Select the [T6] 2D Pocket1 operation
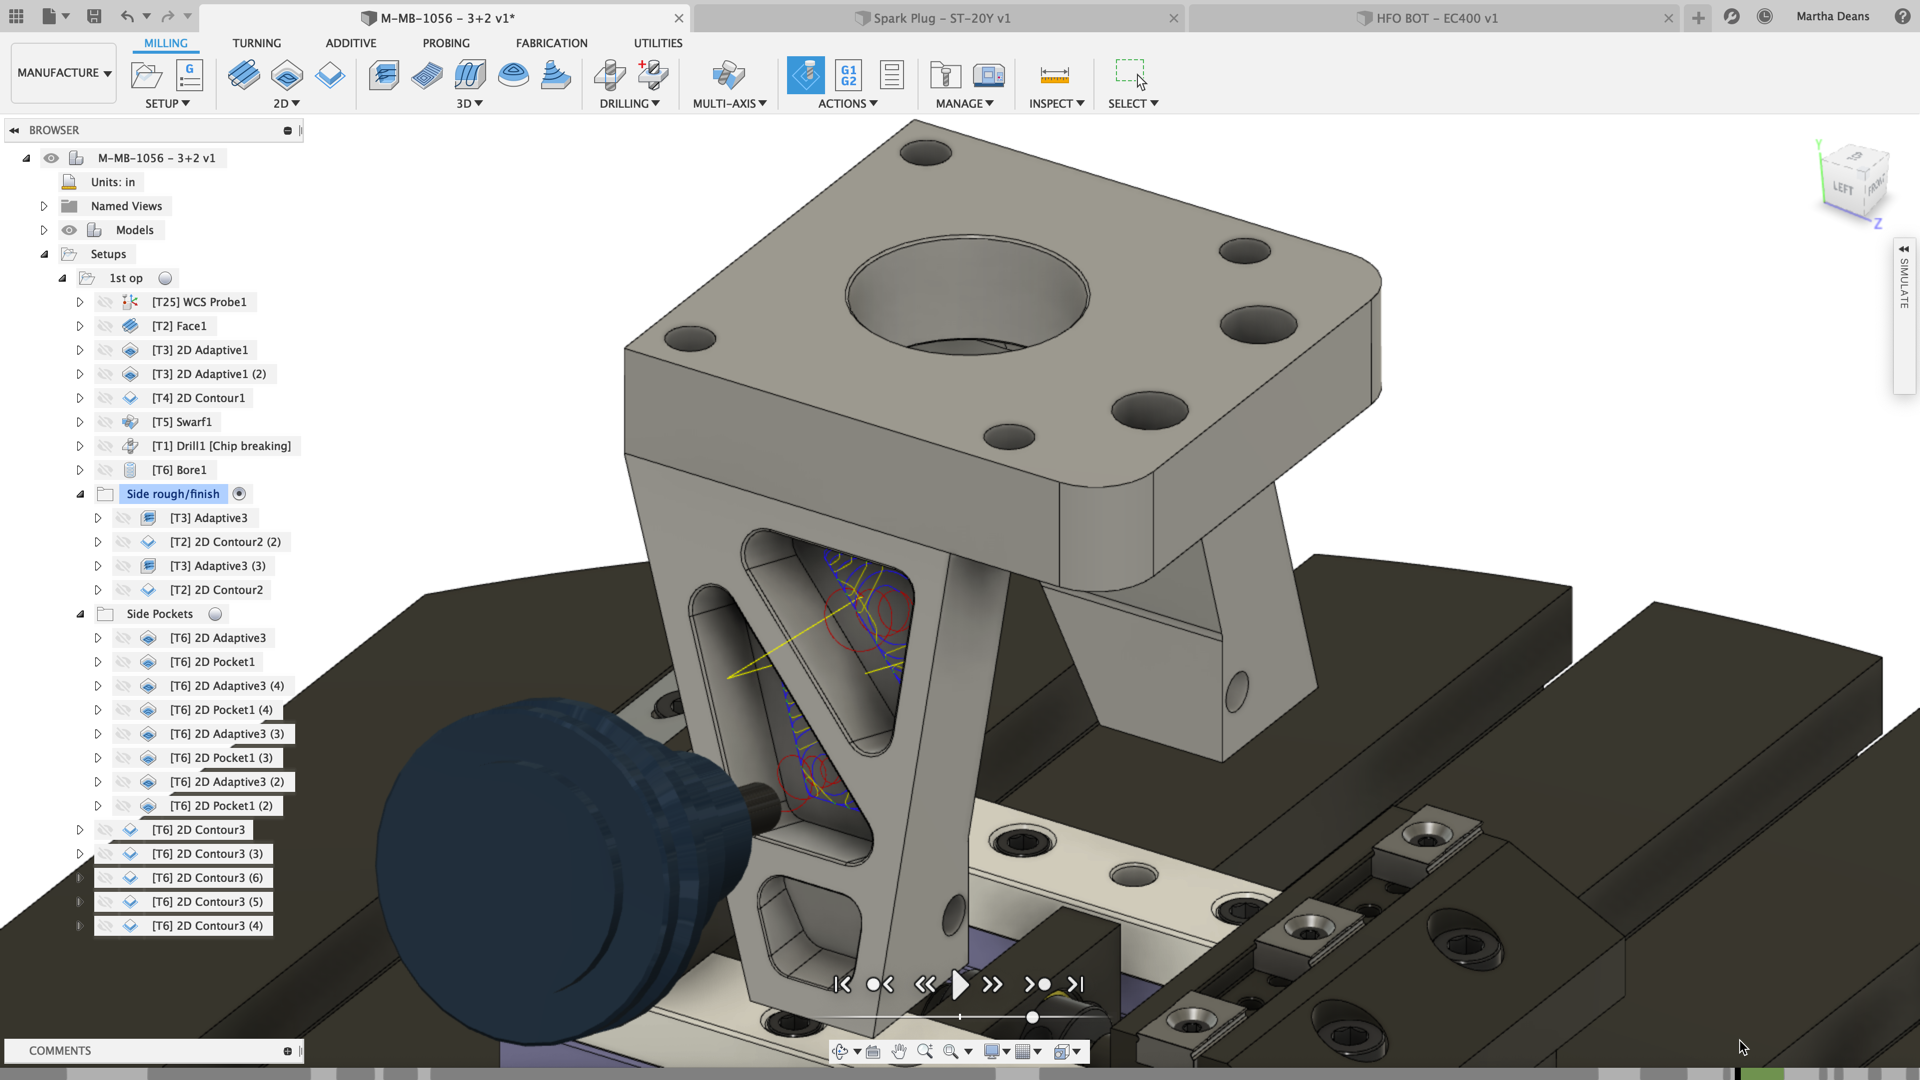 pos(212,662)
